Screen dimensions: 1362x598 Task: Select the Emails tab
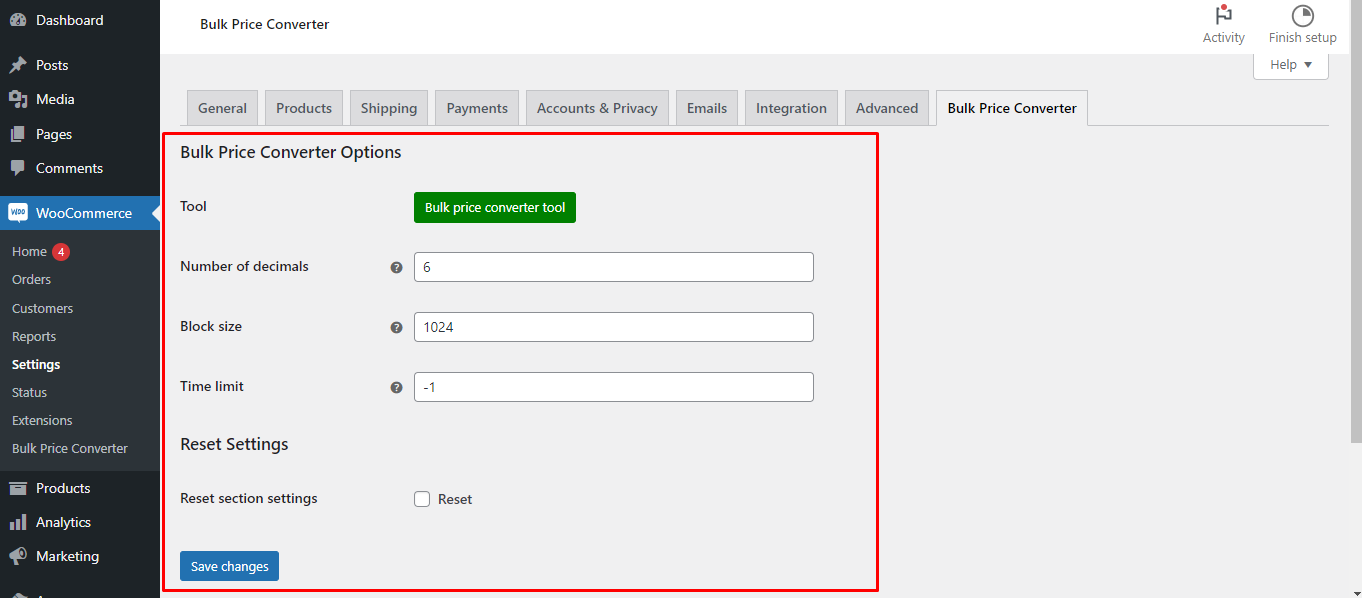(x=707, y=108)
